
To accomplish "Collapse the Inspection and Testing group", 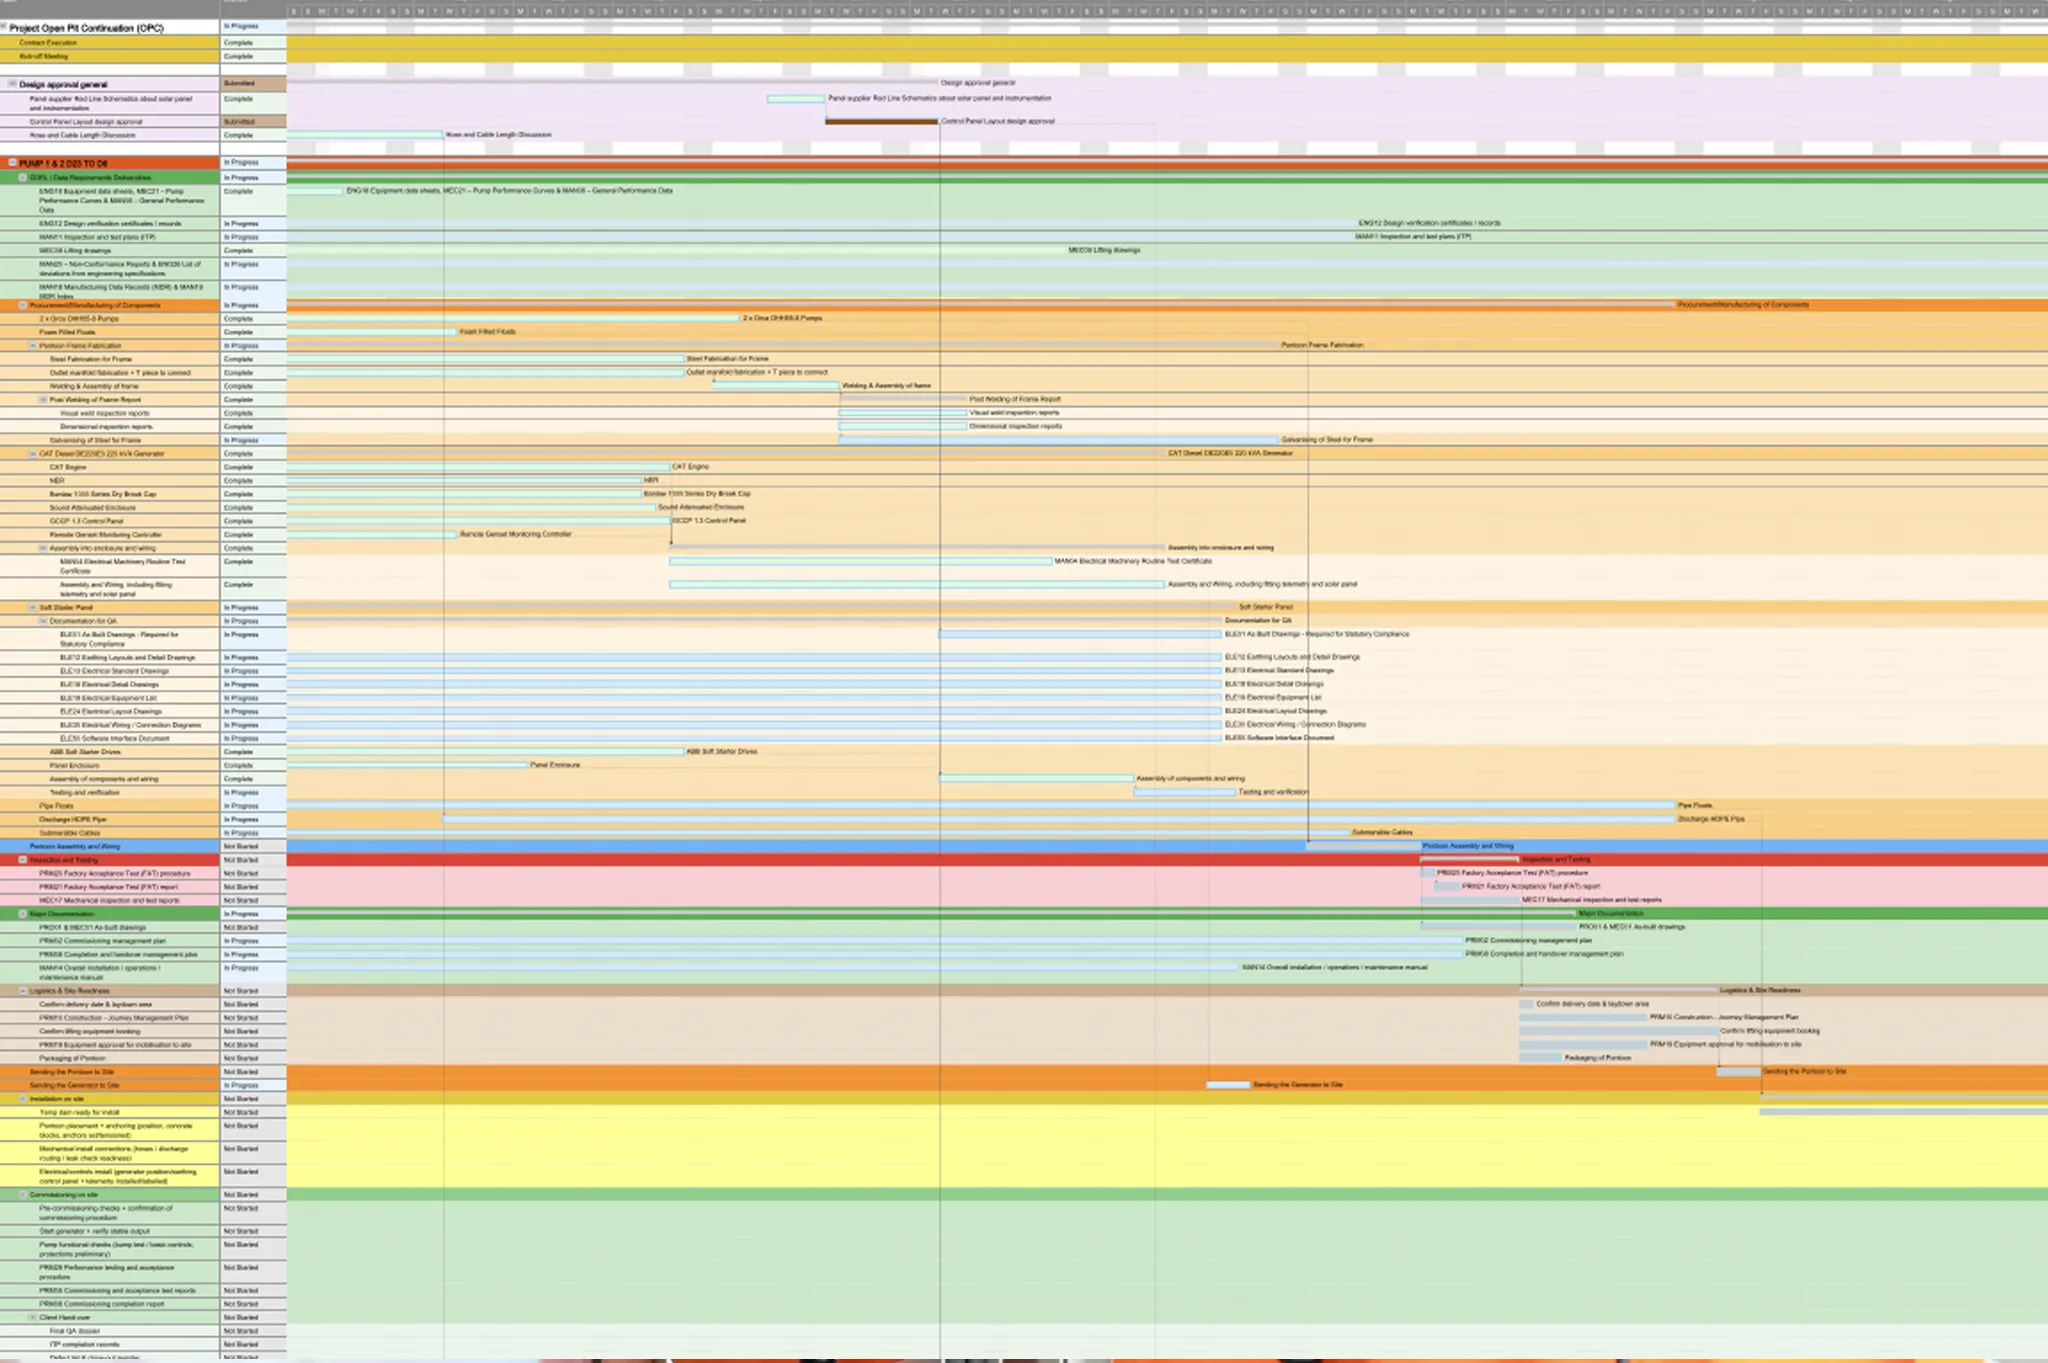I will [x=23, y=860].
